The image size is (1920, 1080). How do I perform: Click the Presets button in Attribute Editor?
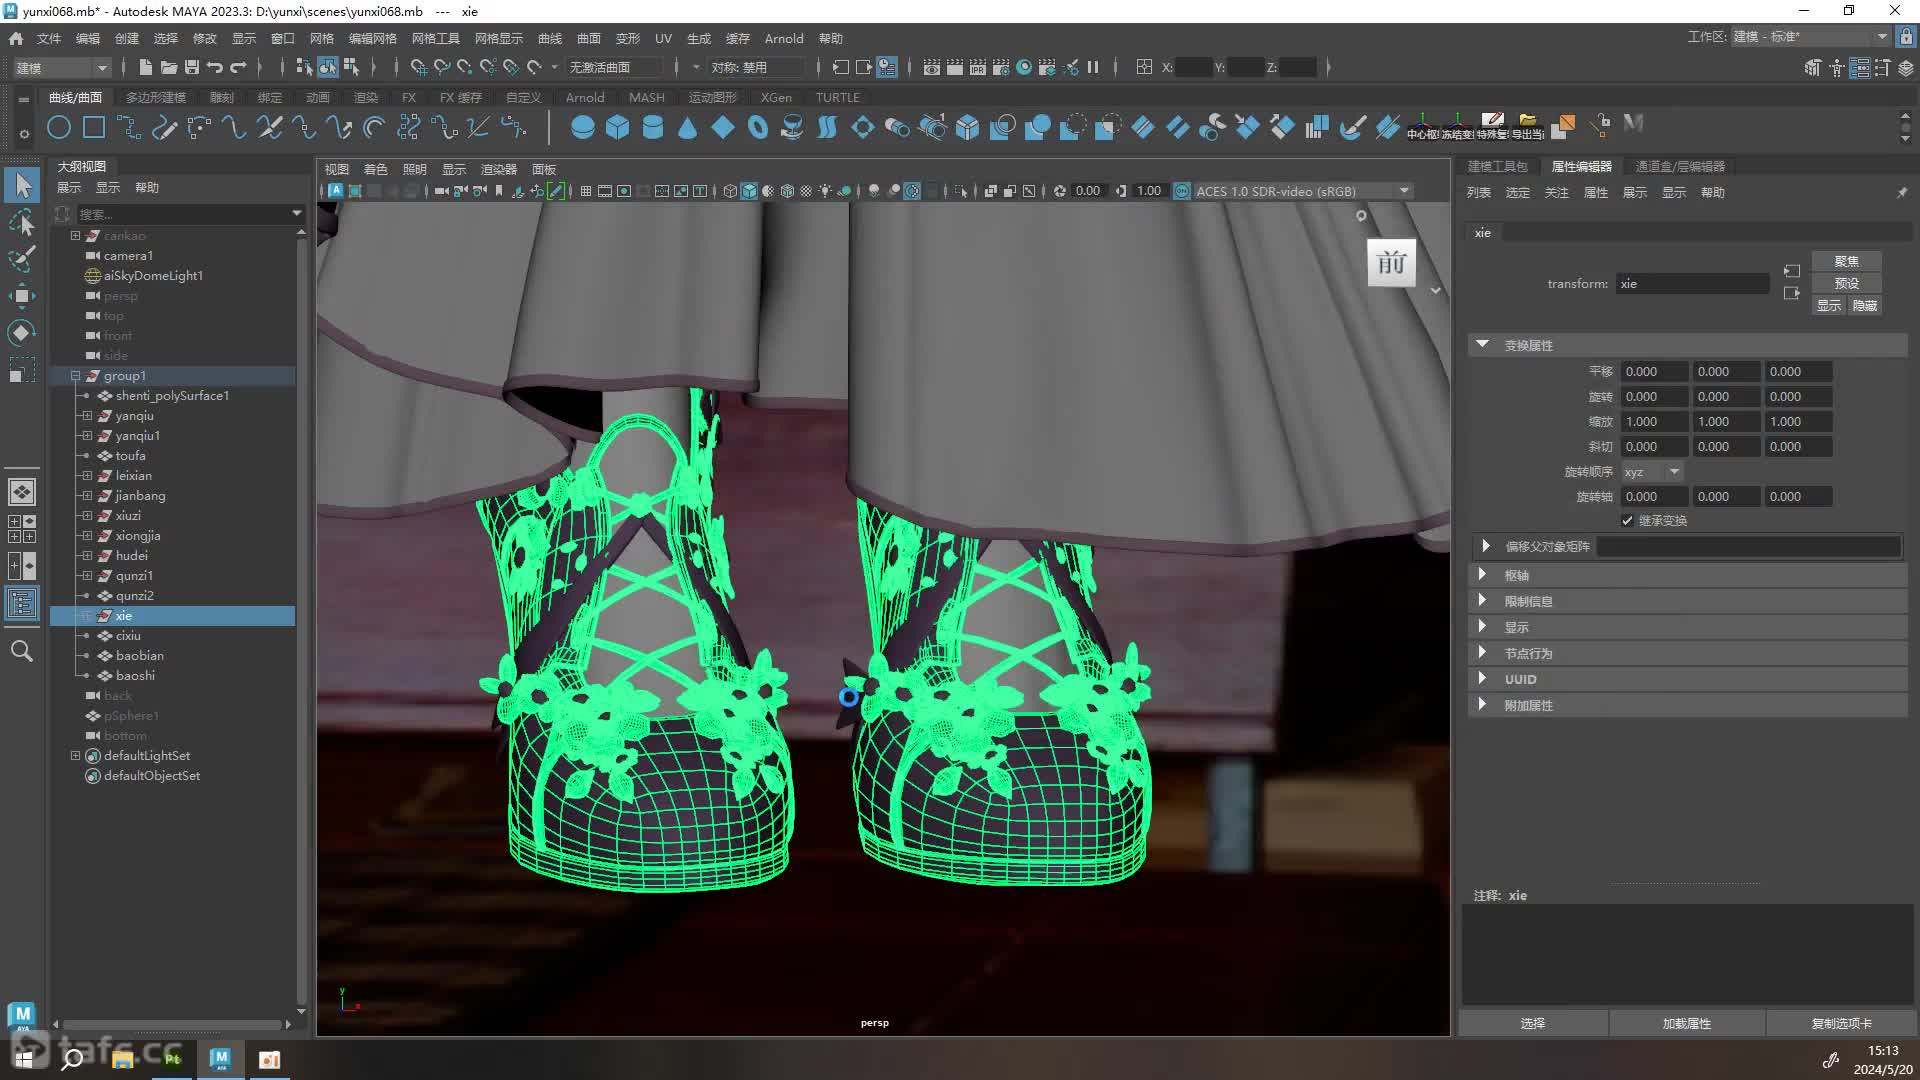pyautogui.click(x=1846, y=283)
